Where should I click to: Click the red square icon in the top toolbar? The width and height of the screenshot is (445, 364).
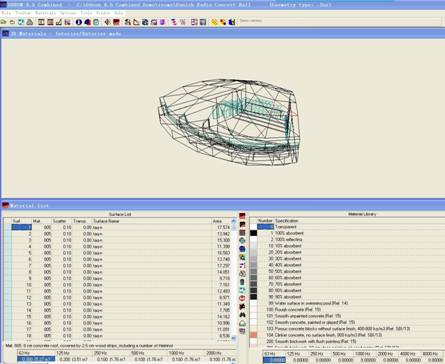[x=116, y=22]
